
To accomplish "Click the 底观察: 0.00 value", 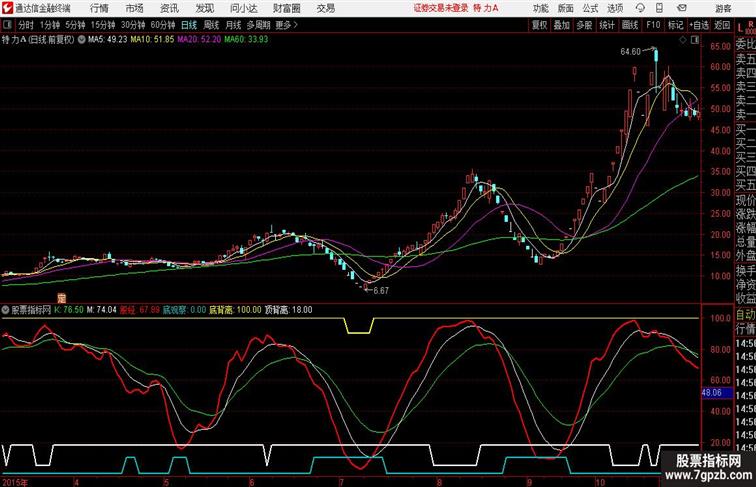I will click(184, 310).
